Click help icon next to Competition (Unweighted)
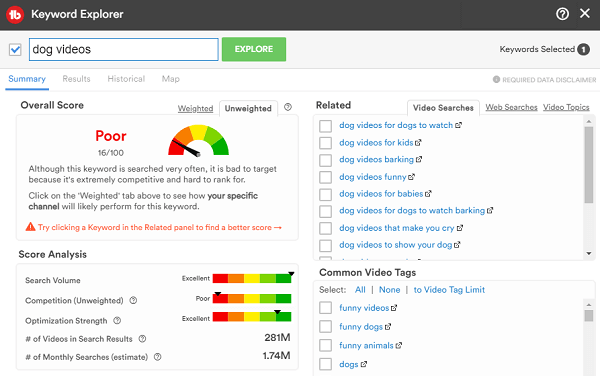600x376 pixels. click(x=133, y=300)
